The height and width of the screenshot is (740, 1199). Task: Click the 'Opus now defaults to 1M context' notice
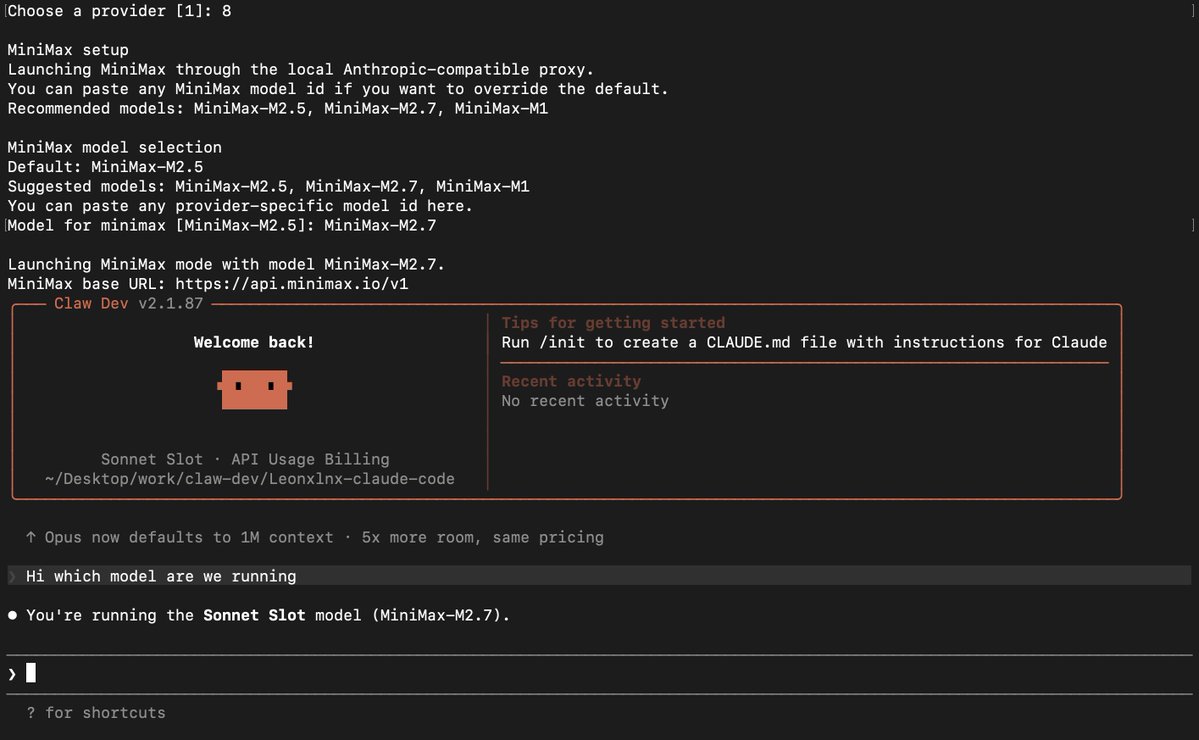pyautogui.click(x=324, y=537)
